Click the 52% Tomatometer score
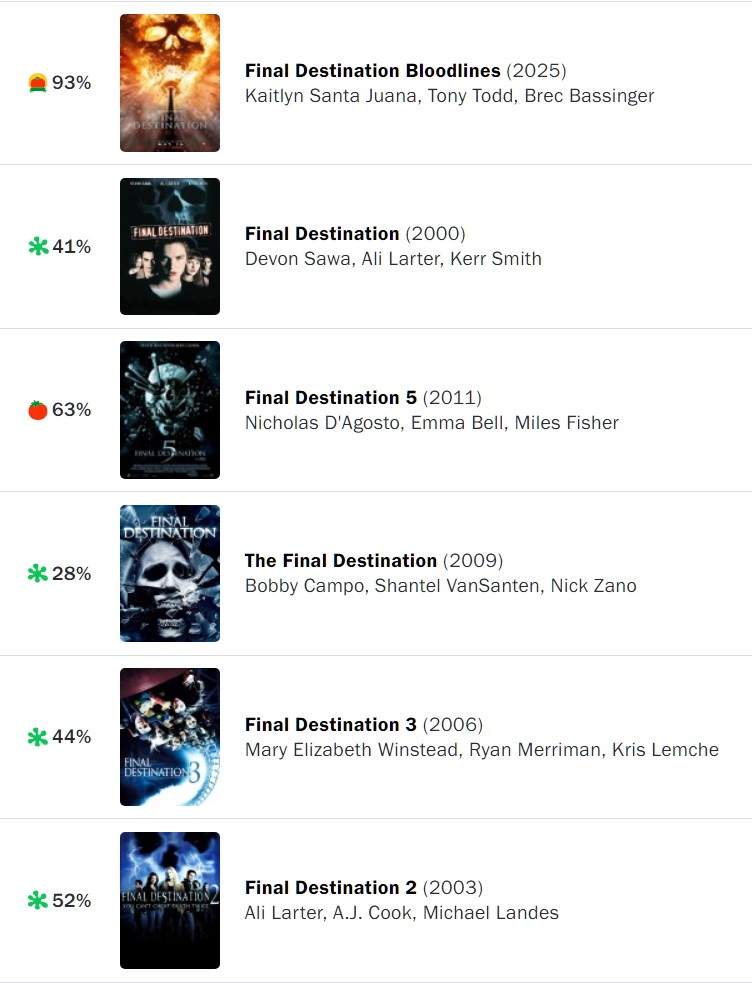The image size is (752, 983). [x=71, y=901]
